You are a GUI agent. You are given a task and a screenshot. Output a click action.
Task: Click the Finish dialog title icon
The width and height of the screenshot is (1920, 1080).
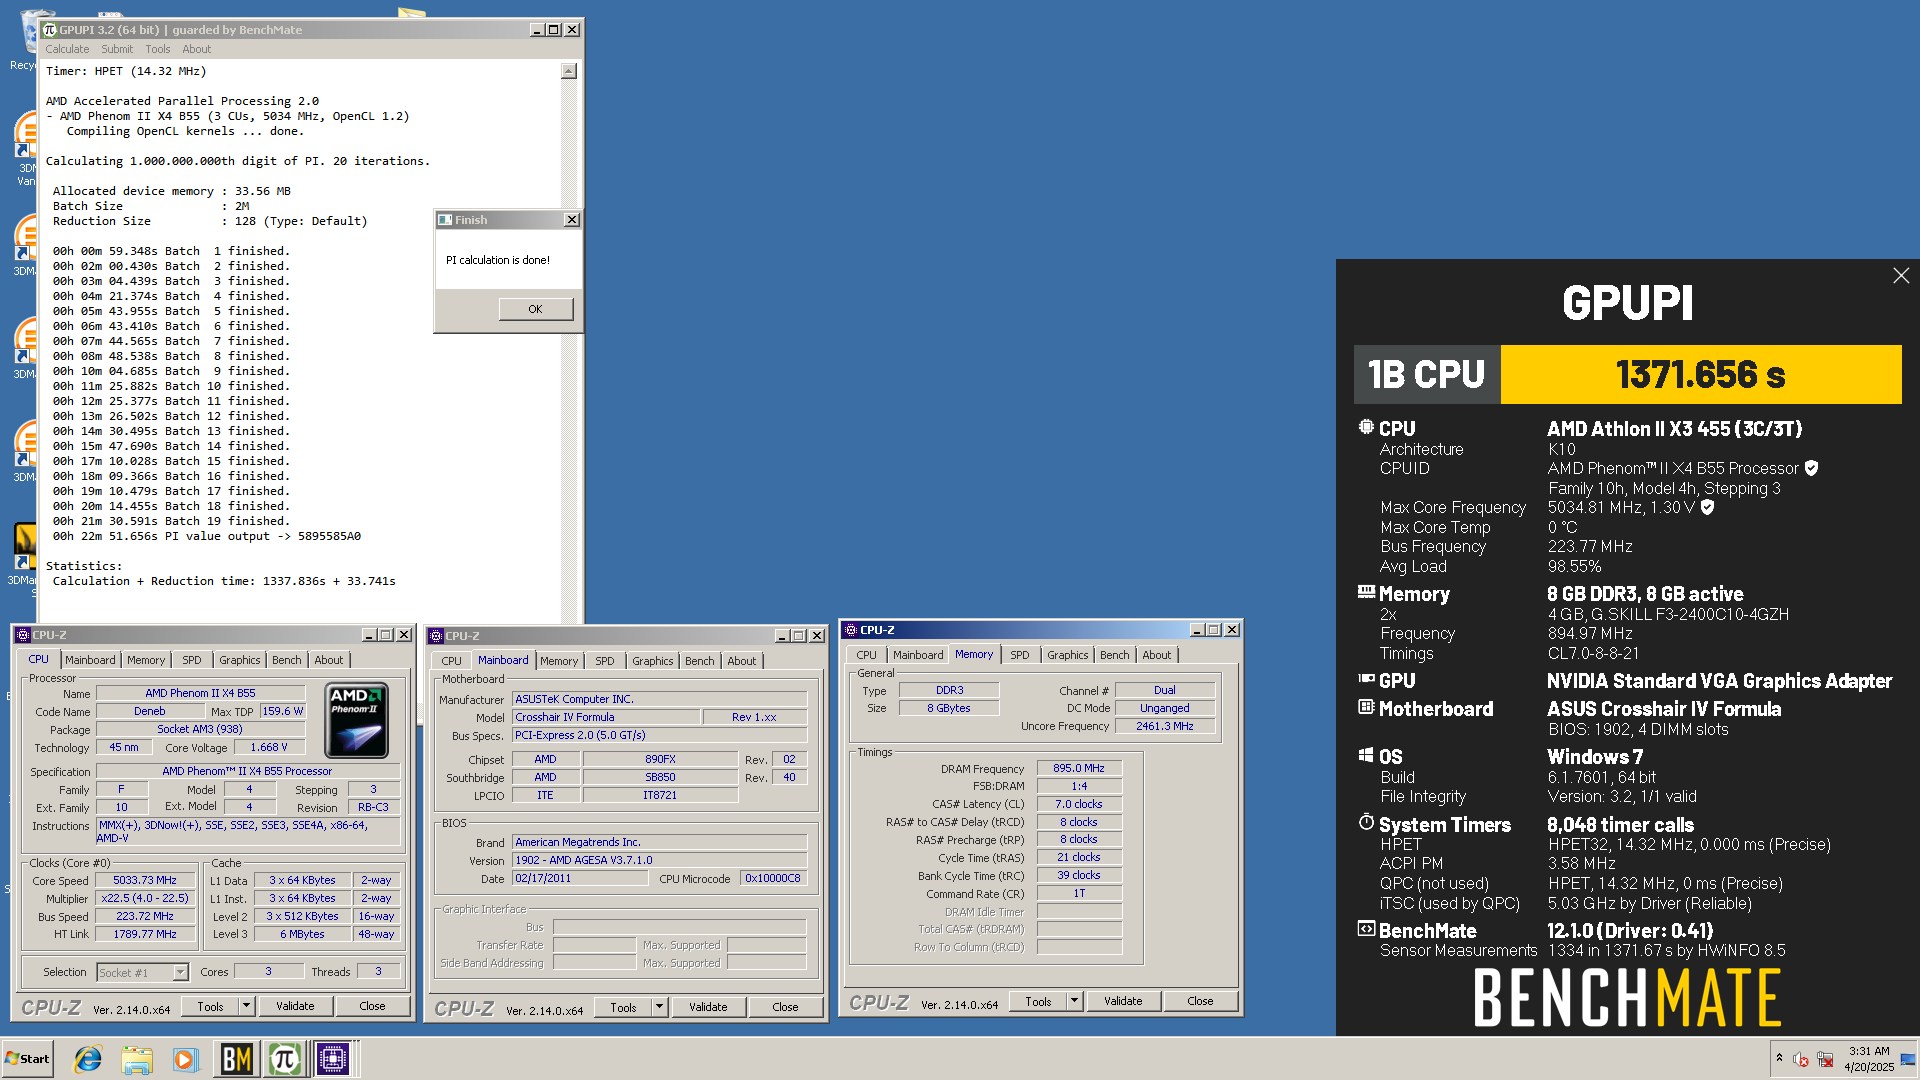tap(446, 220)
